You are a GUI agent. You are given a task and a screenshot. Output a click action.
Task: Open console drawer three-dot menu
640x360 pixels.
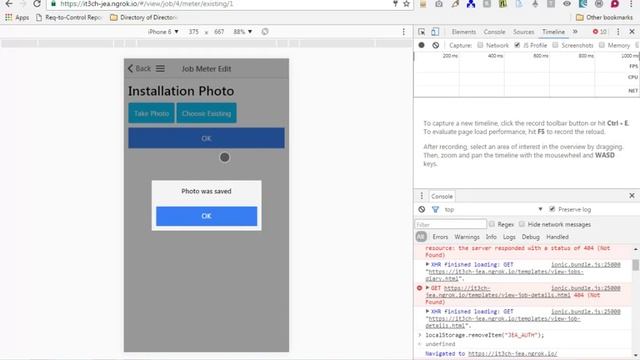[422, 196]
